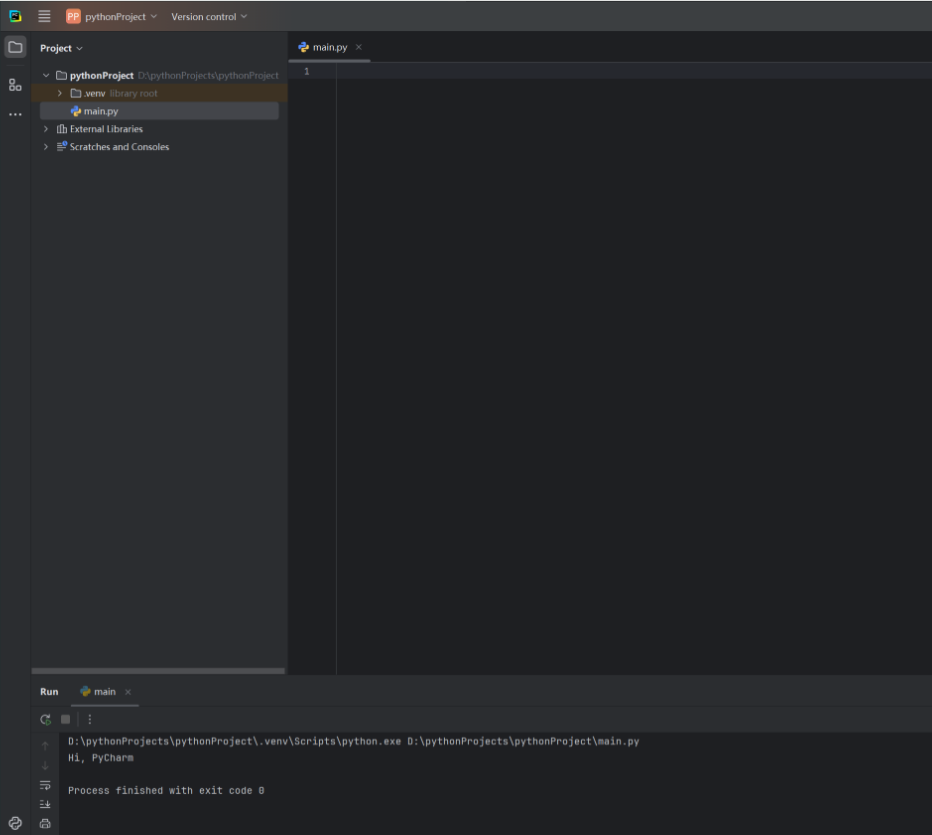The image size is (932, 835).
Task: Open the Structure tool window icon
Action: pos(15,85)
